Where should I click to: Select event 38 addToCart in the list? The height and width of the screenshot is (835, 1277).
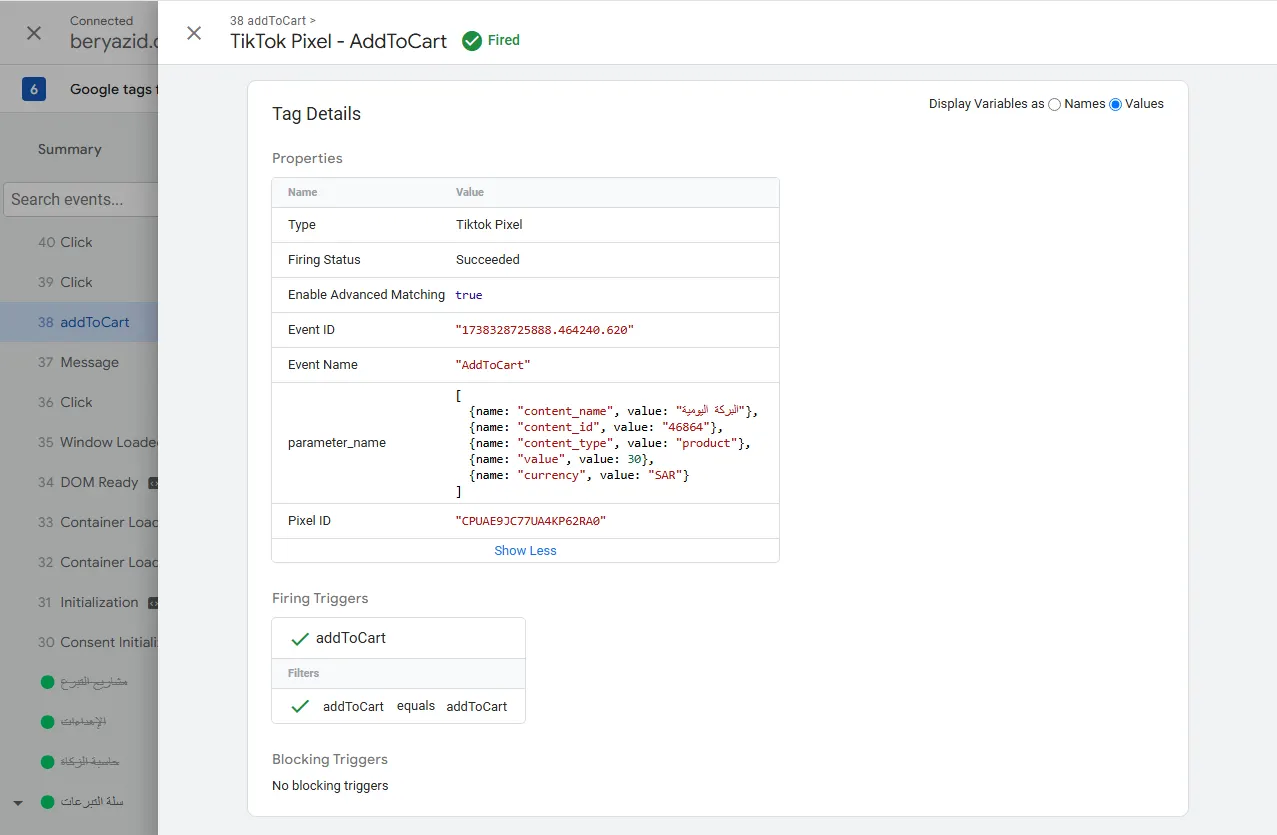(79, 322)
